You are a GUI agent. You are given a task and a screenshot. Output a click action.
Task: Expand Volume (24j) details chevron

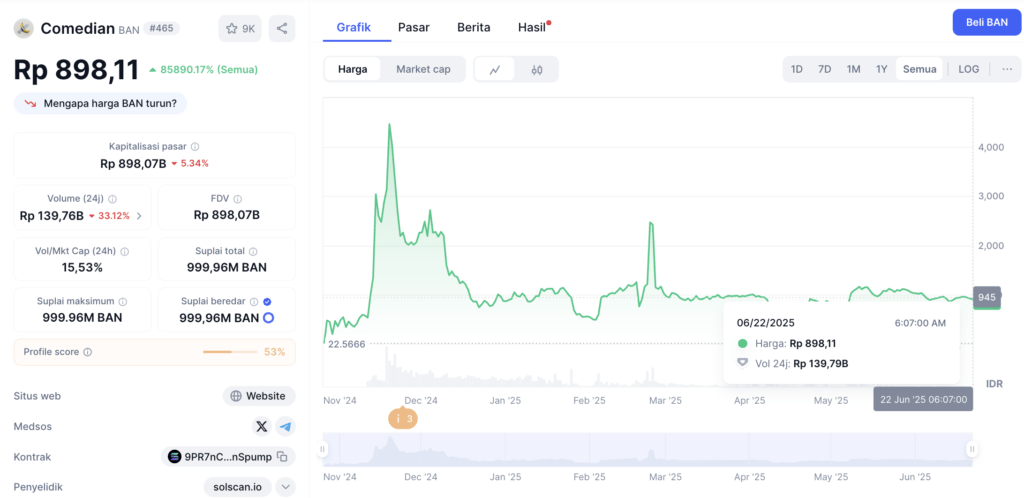point(138,216)
